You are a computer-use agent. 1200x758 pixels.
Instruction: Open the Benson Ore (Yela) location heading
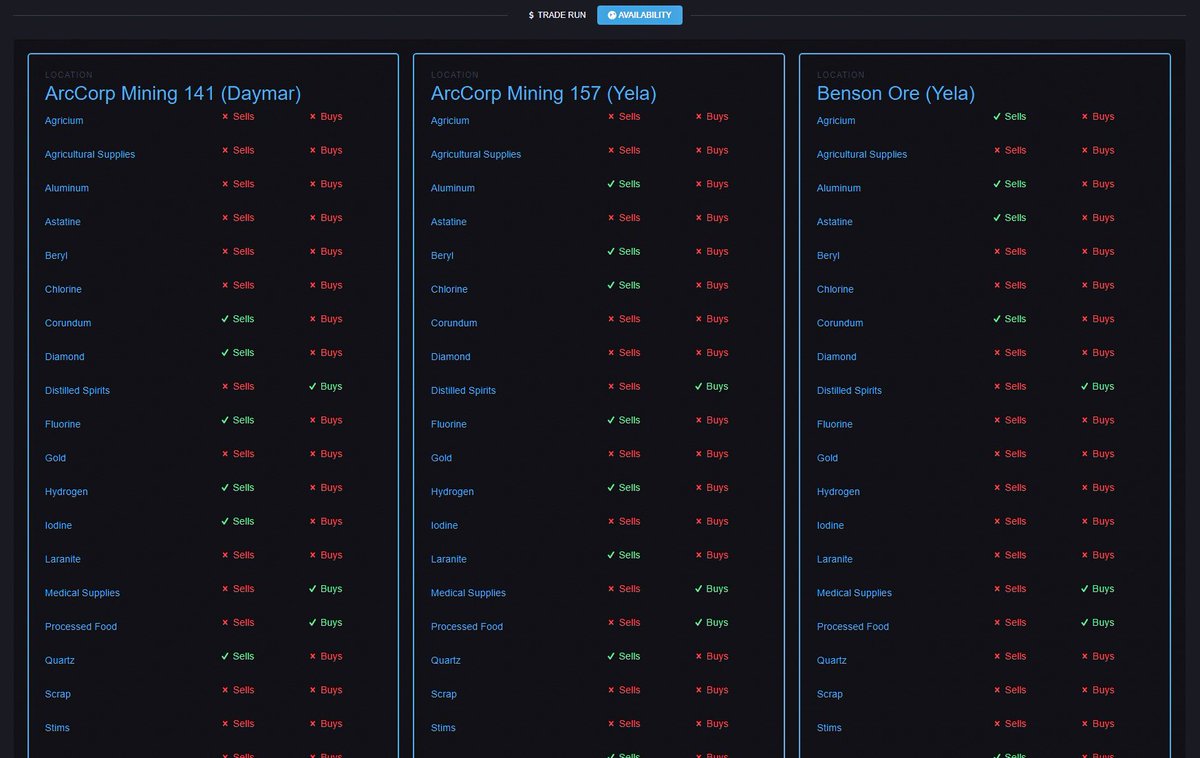point(895,93)
